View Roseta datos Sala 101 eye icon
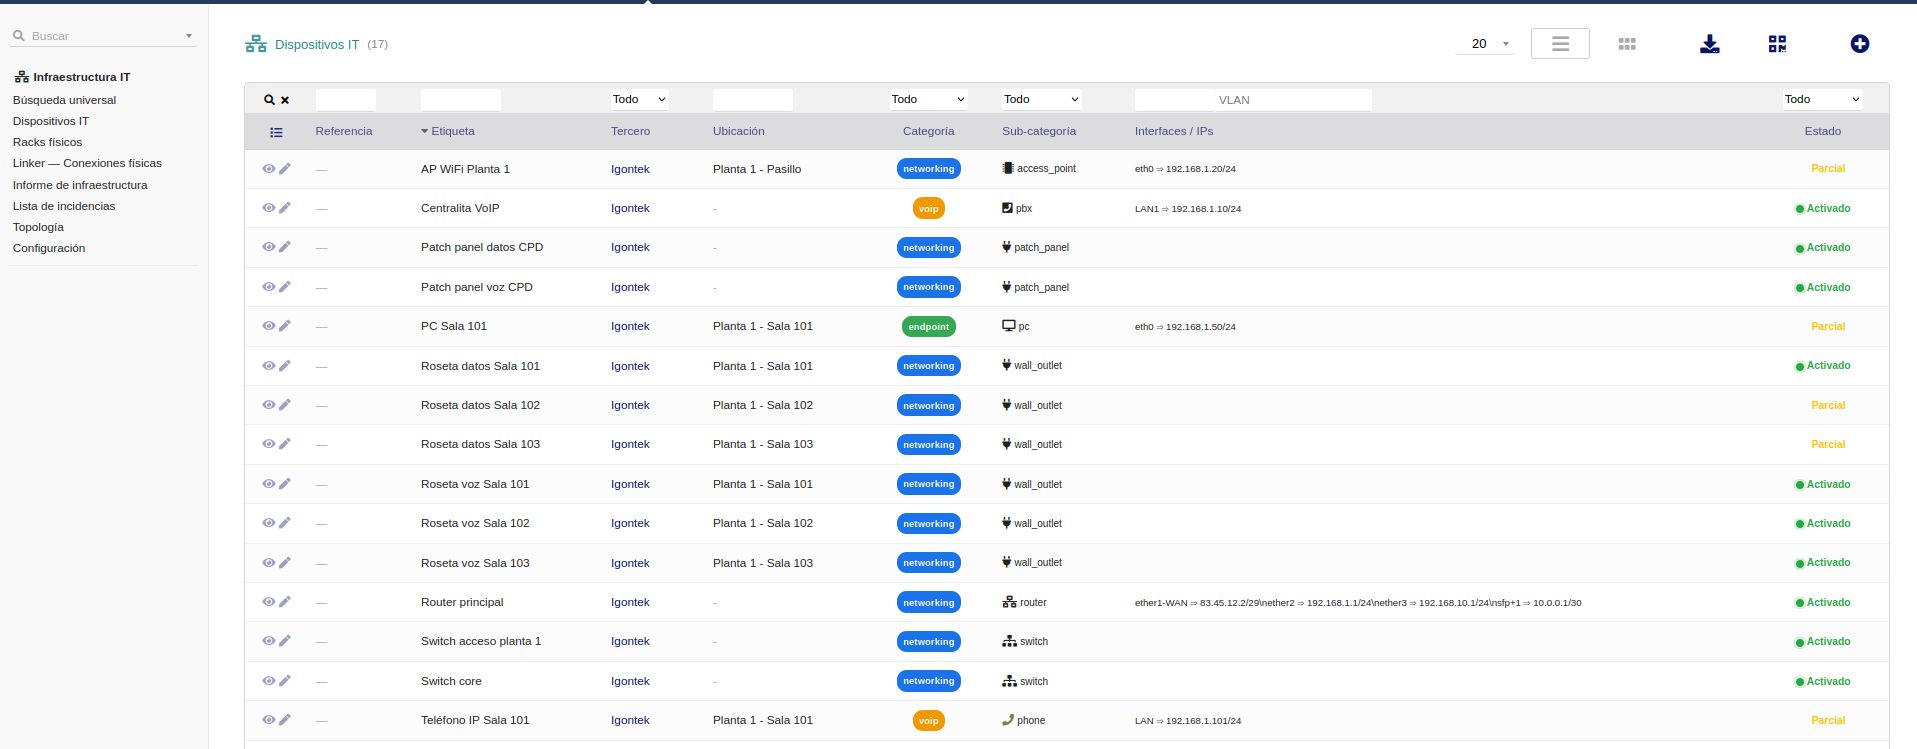Viewport: 1917px width, 749px height. [269, 366]
